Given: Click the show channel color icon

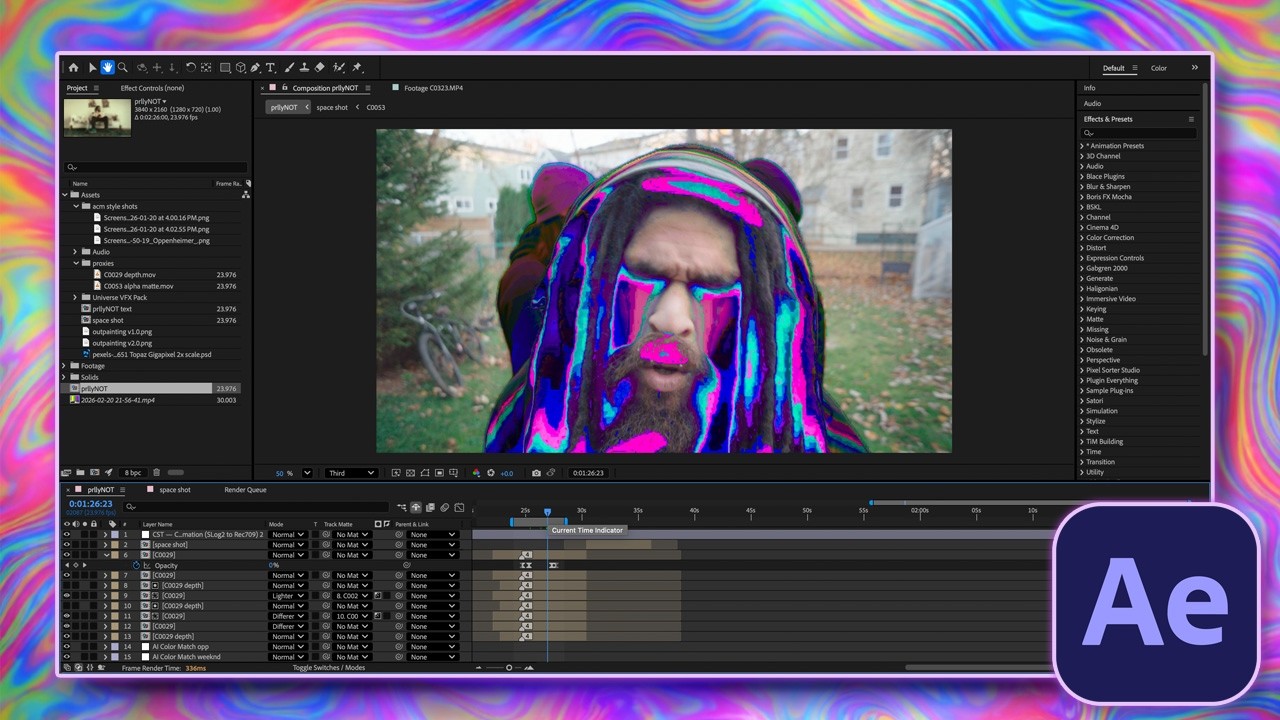Looking at the screenshot, I should 476,473.
